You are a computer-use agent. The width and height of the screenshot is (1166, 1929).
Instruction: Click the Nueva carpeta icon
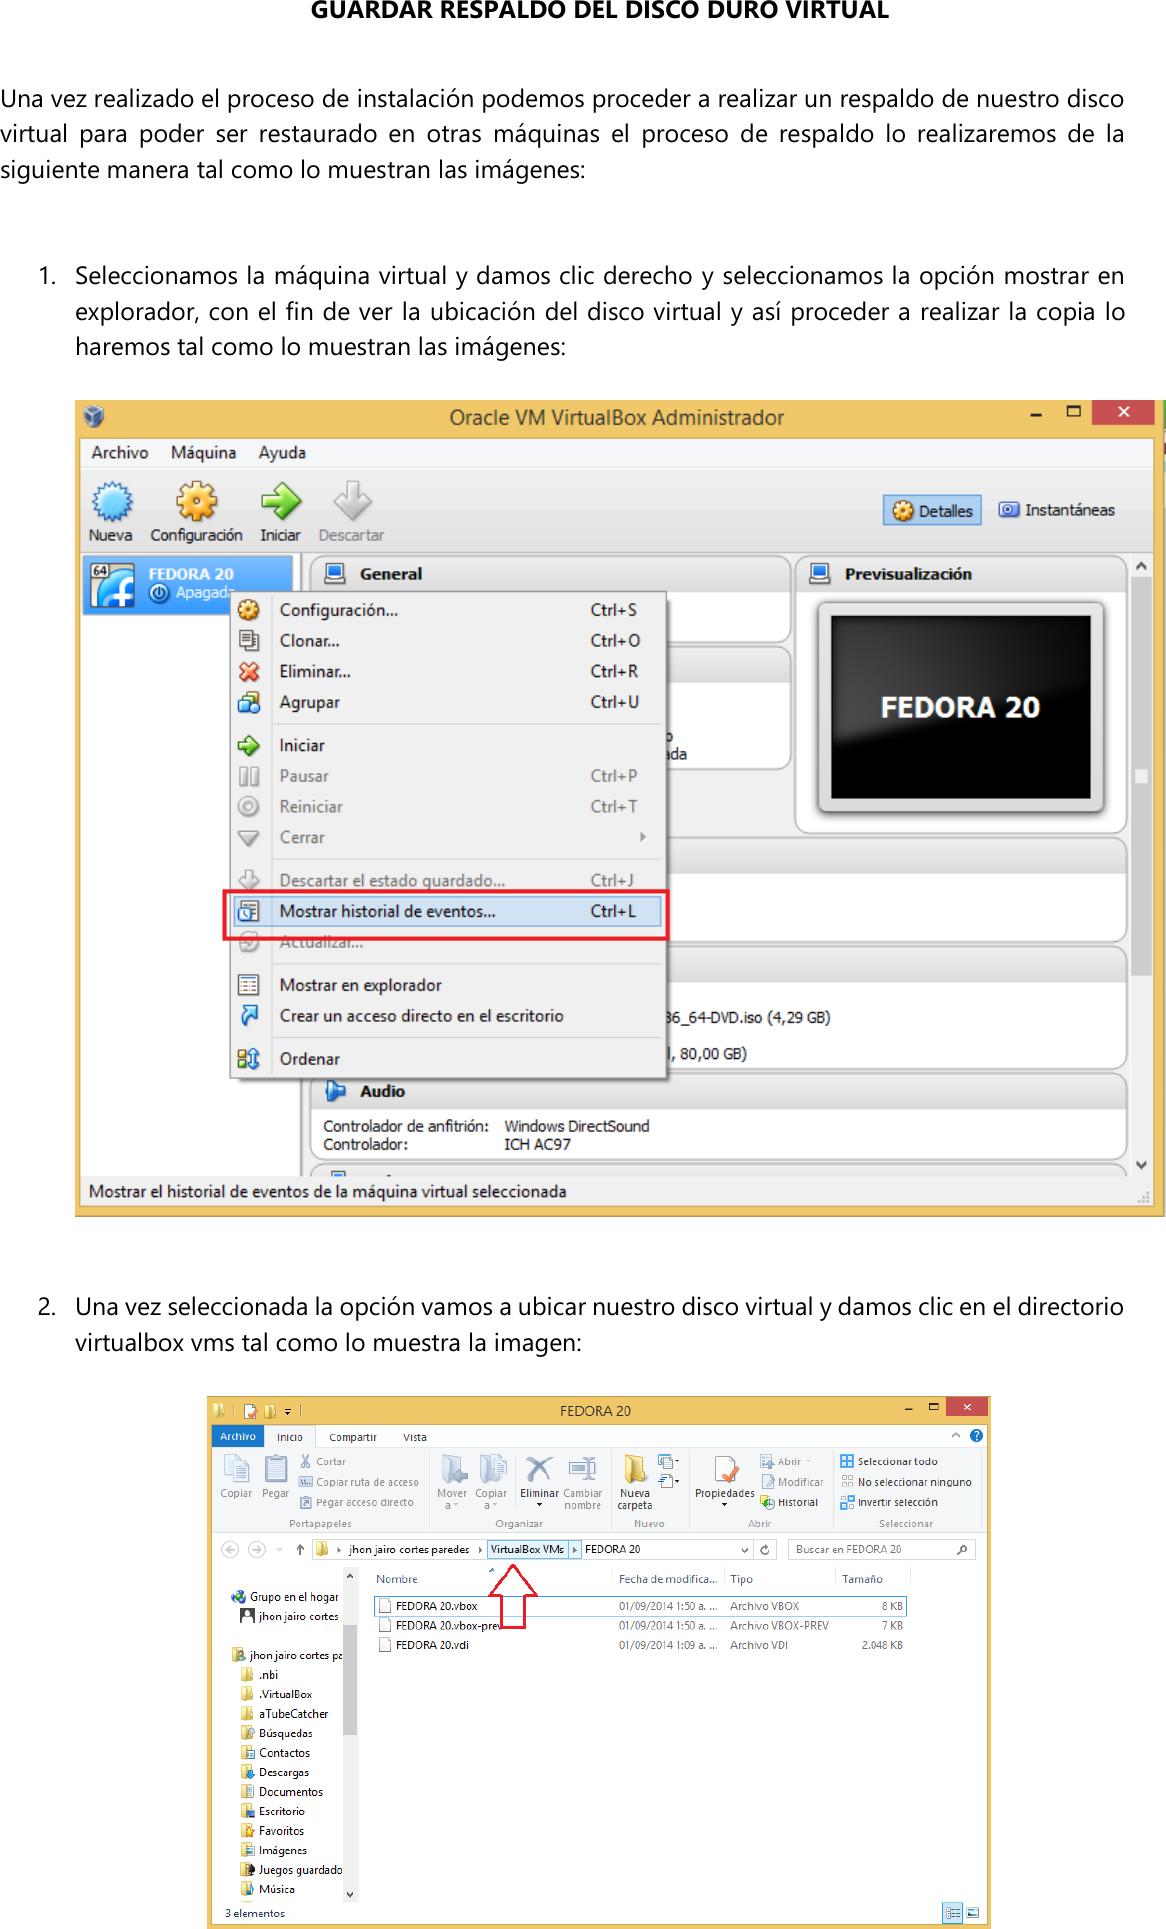point(635,1482)
